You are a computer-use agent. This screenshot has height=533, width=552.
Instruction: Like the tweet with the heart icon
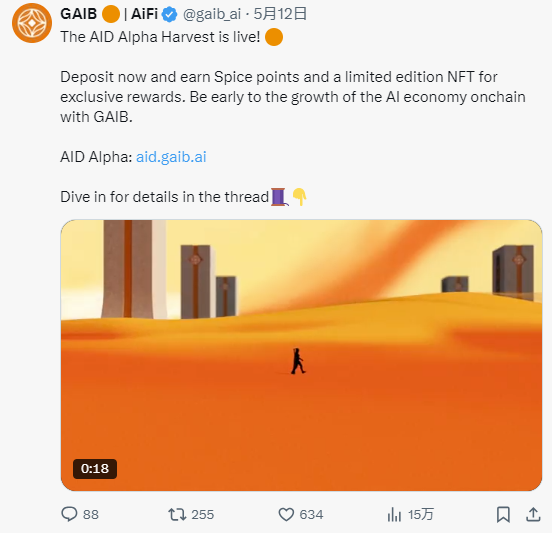click(286, 515)
